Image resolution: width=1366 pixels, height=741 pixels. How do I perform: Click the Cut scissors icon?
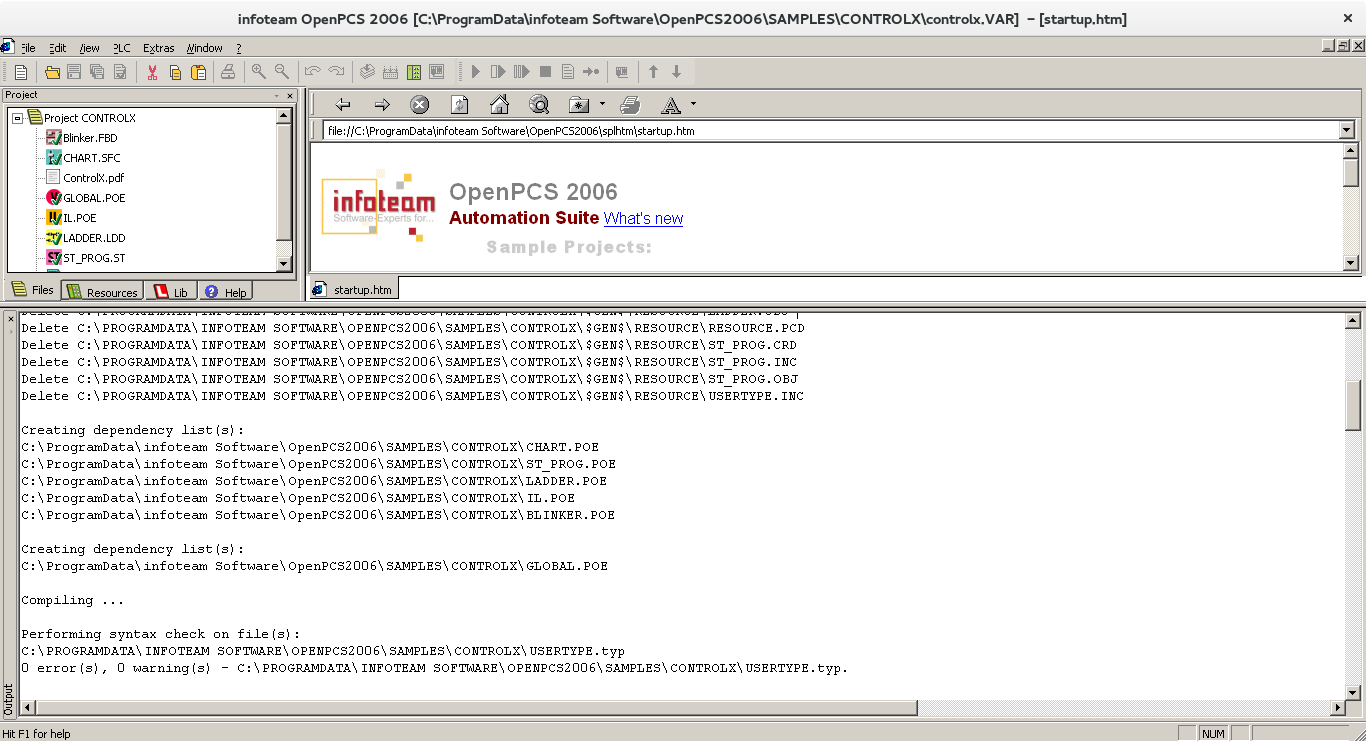152,72
